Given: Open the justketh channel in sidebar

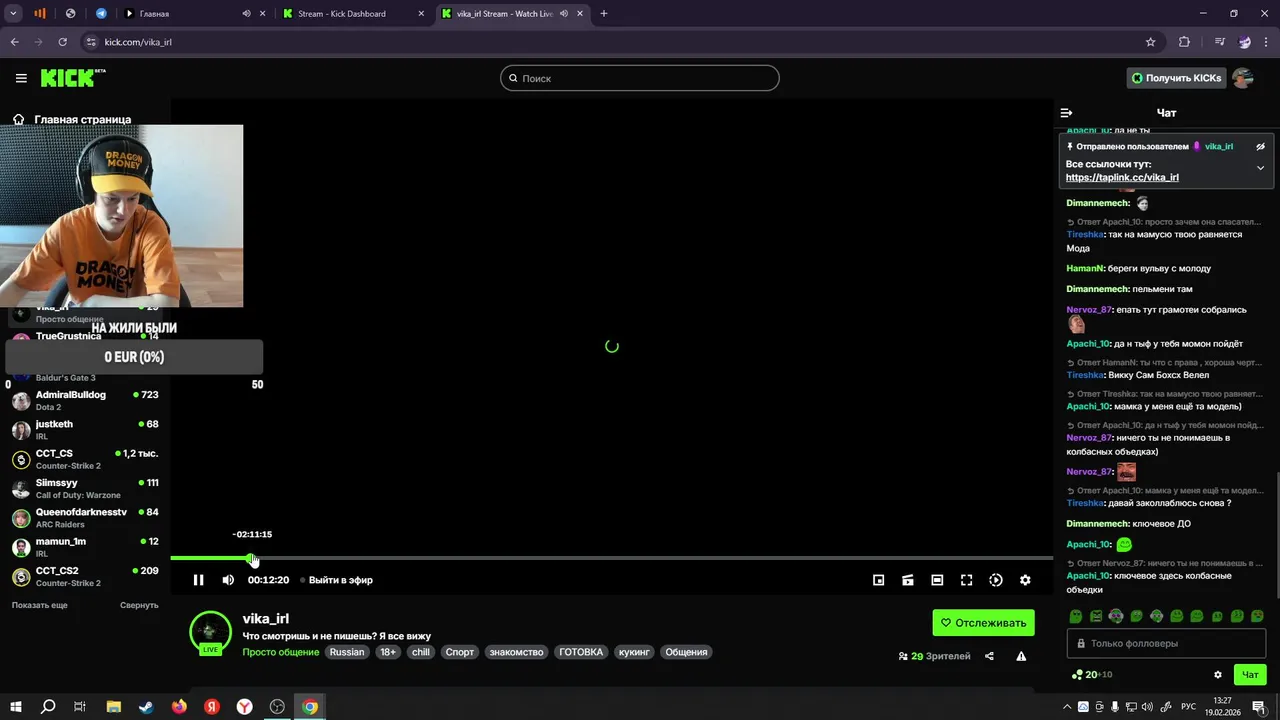Looking at the screenshot, I should point(85,430).
